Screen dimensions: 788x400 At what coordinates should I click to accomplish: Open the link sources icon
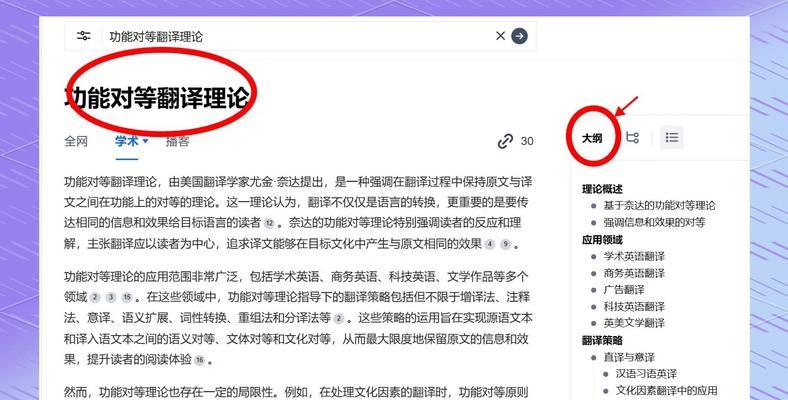coord(505,141)
